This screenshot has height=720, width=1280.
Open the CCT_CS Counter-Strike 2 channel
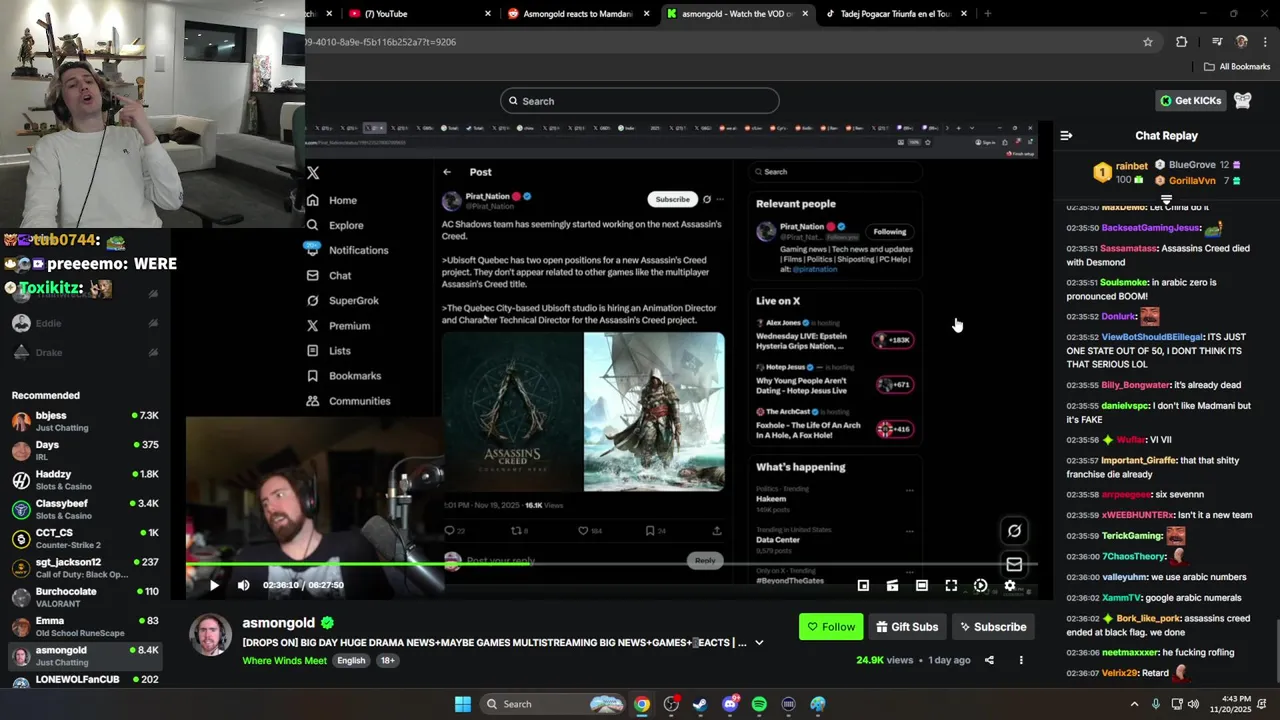tap(85, 539)
